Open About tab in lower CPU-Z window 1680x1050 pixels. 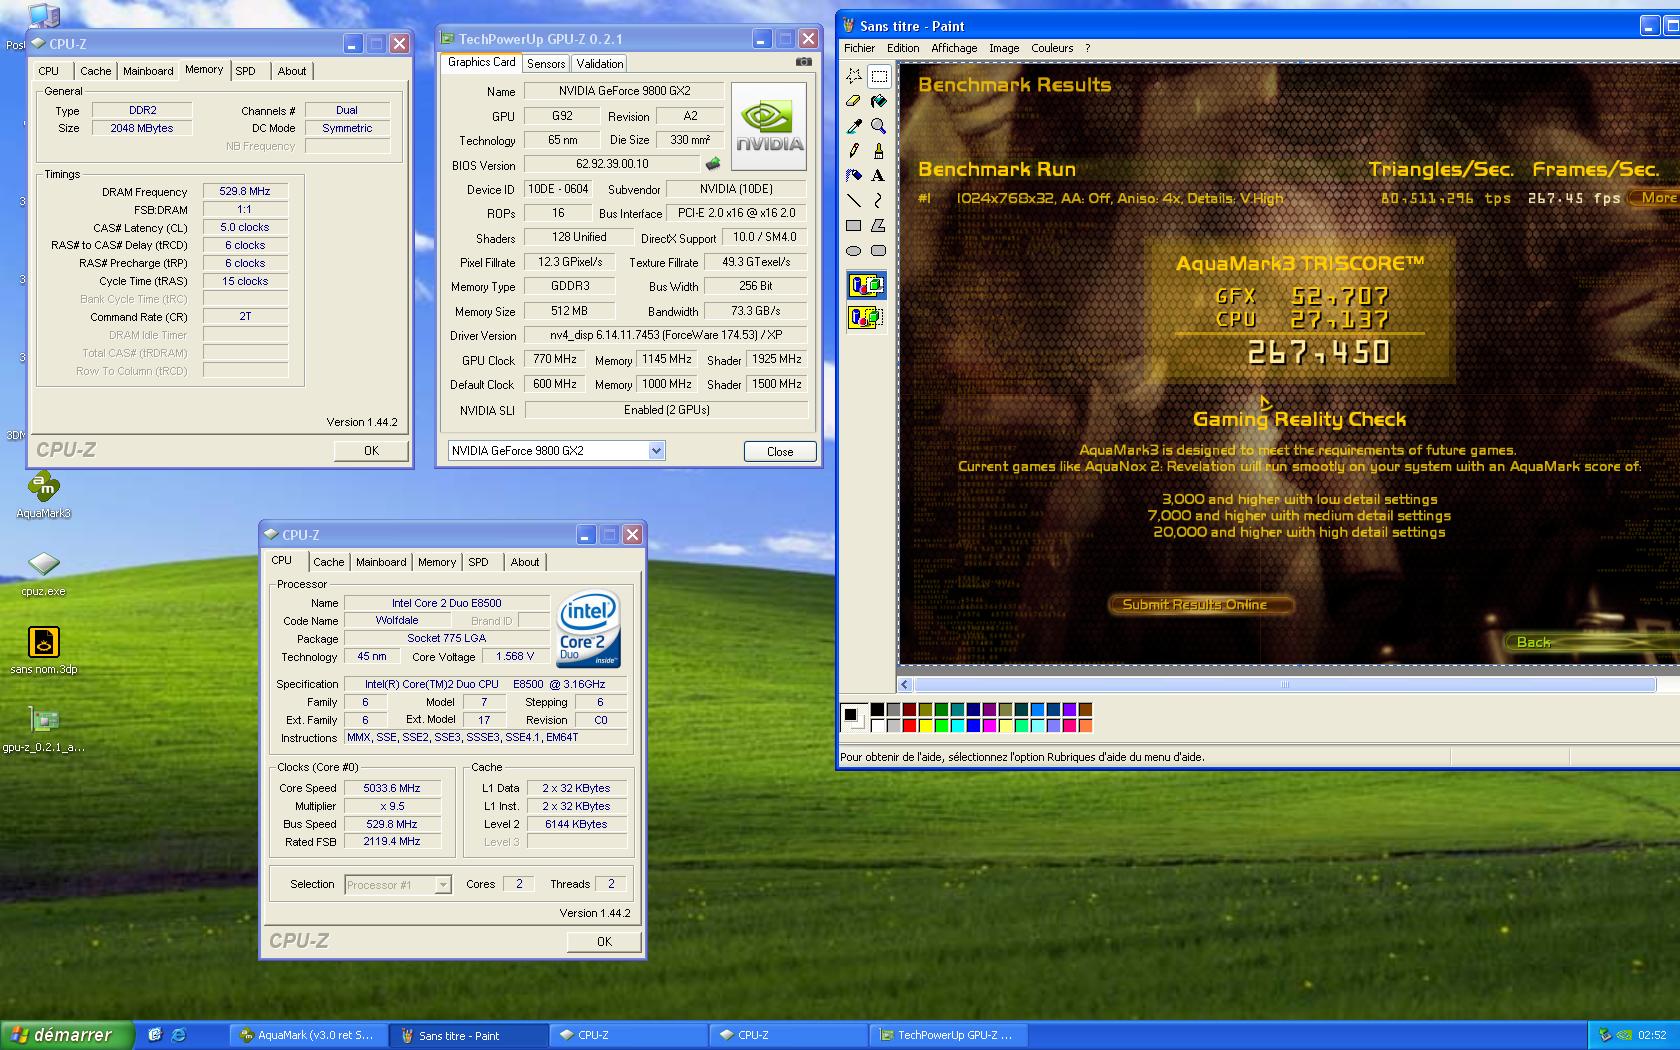click(x=525, y=562)
